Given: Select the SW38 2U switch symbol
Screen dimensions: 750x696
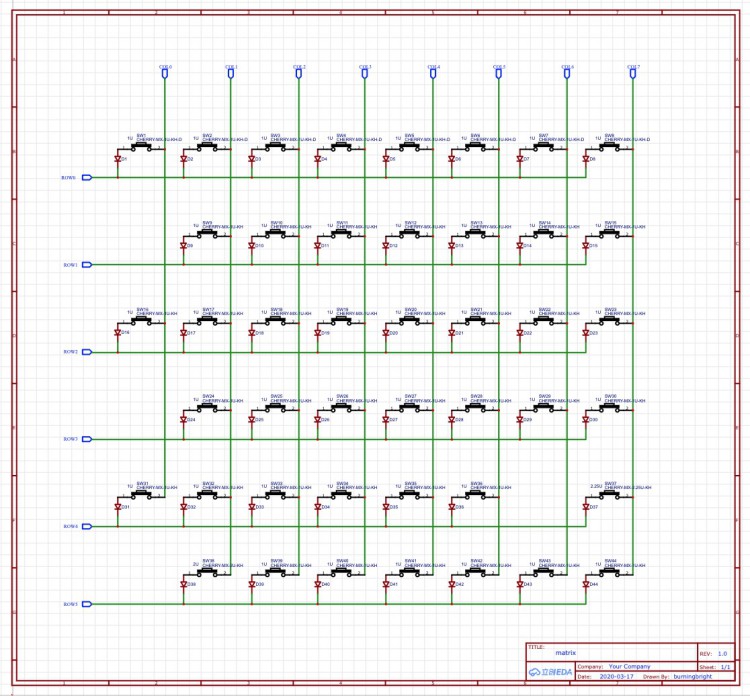Looking at the screenshot, I should 208,573.
